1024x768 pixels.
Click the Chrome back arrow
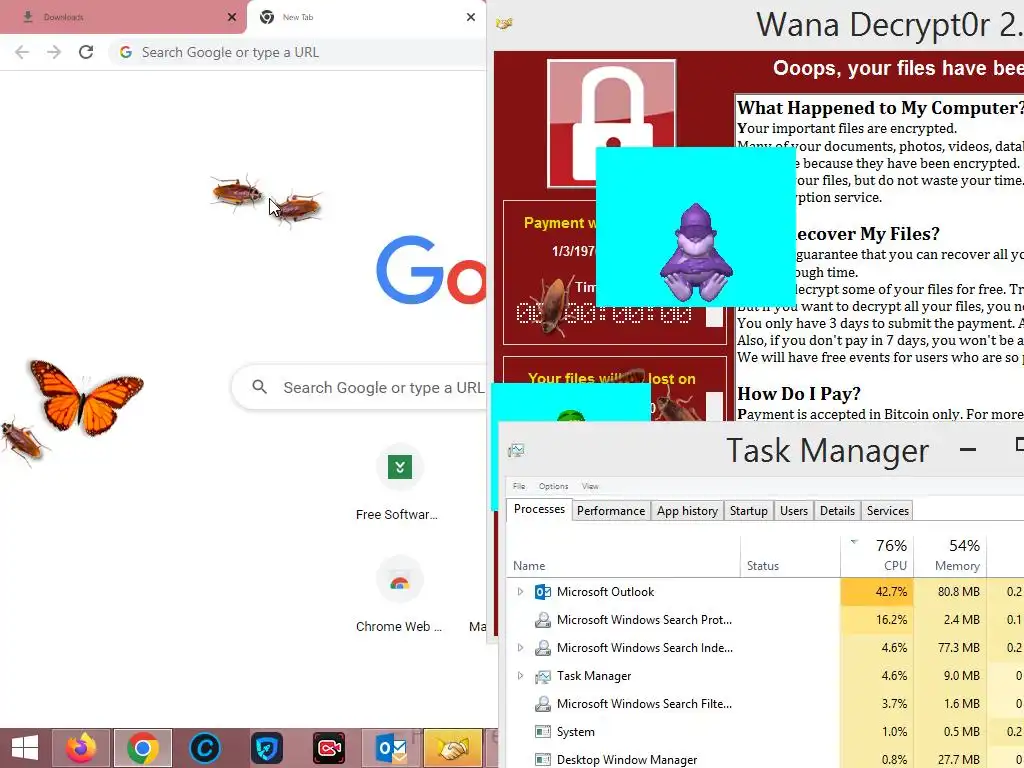coord(22,52)
